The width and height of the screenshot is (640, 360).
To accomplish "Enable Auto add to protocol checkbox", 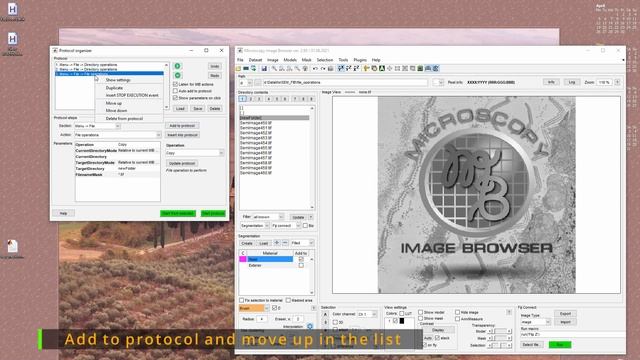I will pyautogui.click(x=175, y=91).
